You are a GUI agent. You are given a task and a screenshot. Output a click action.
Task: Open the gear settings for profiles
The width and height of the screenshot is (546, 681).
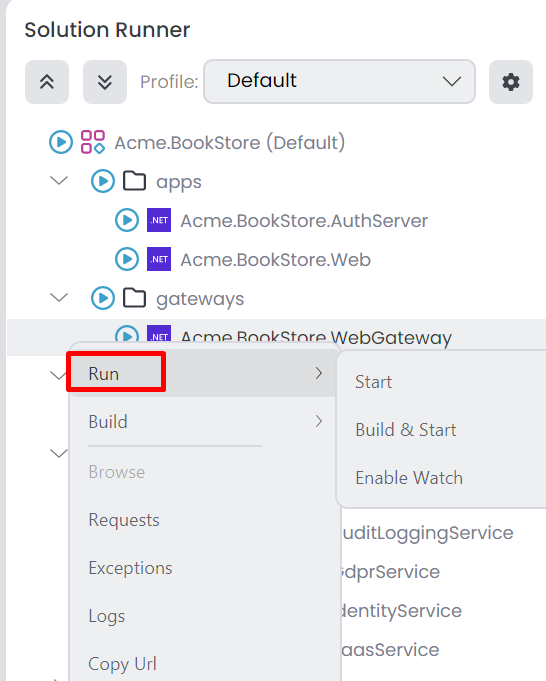[x=511, y=82]
